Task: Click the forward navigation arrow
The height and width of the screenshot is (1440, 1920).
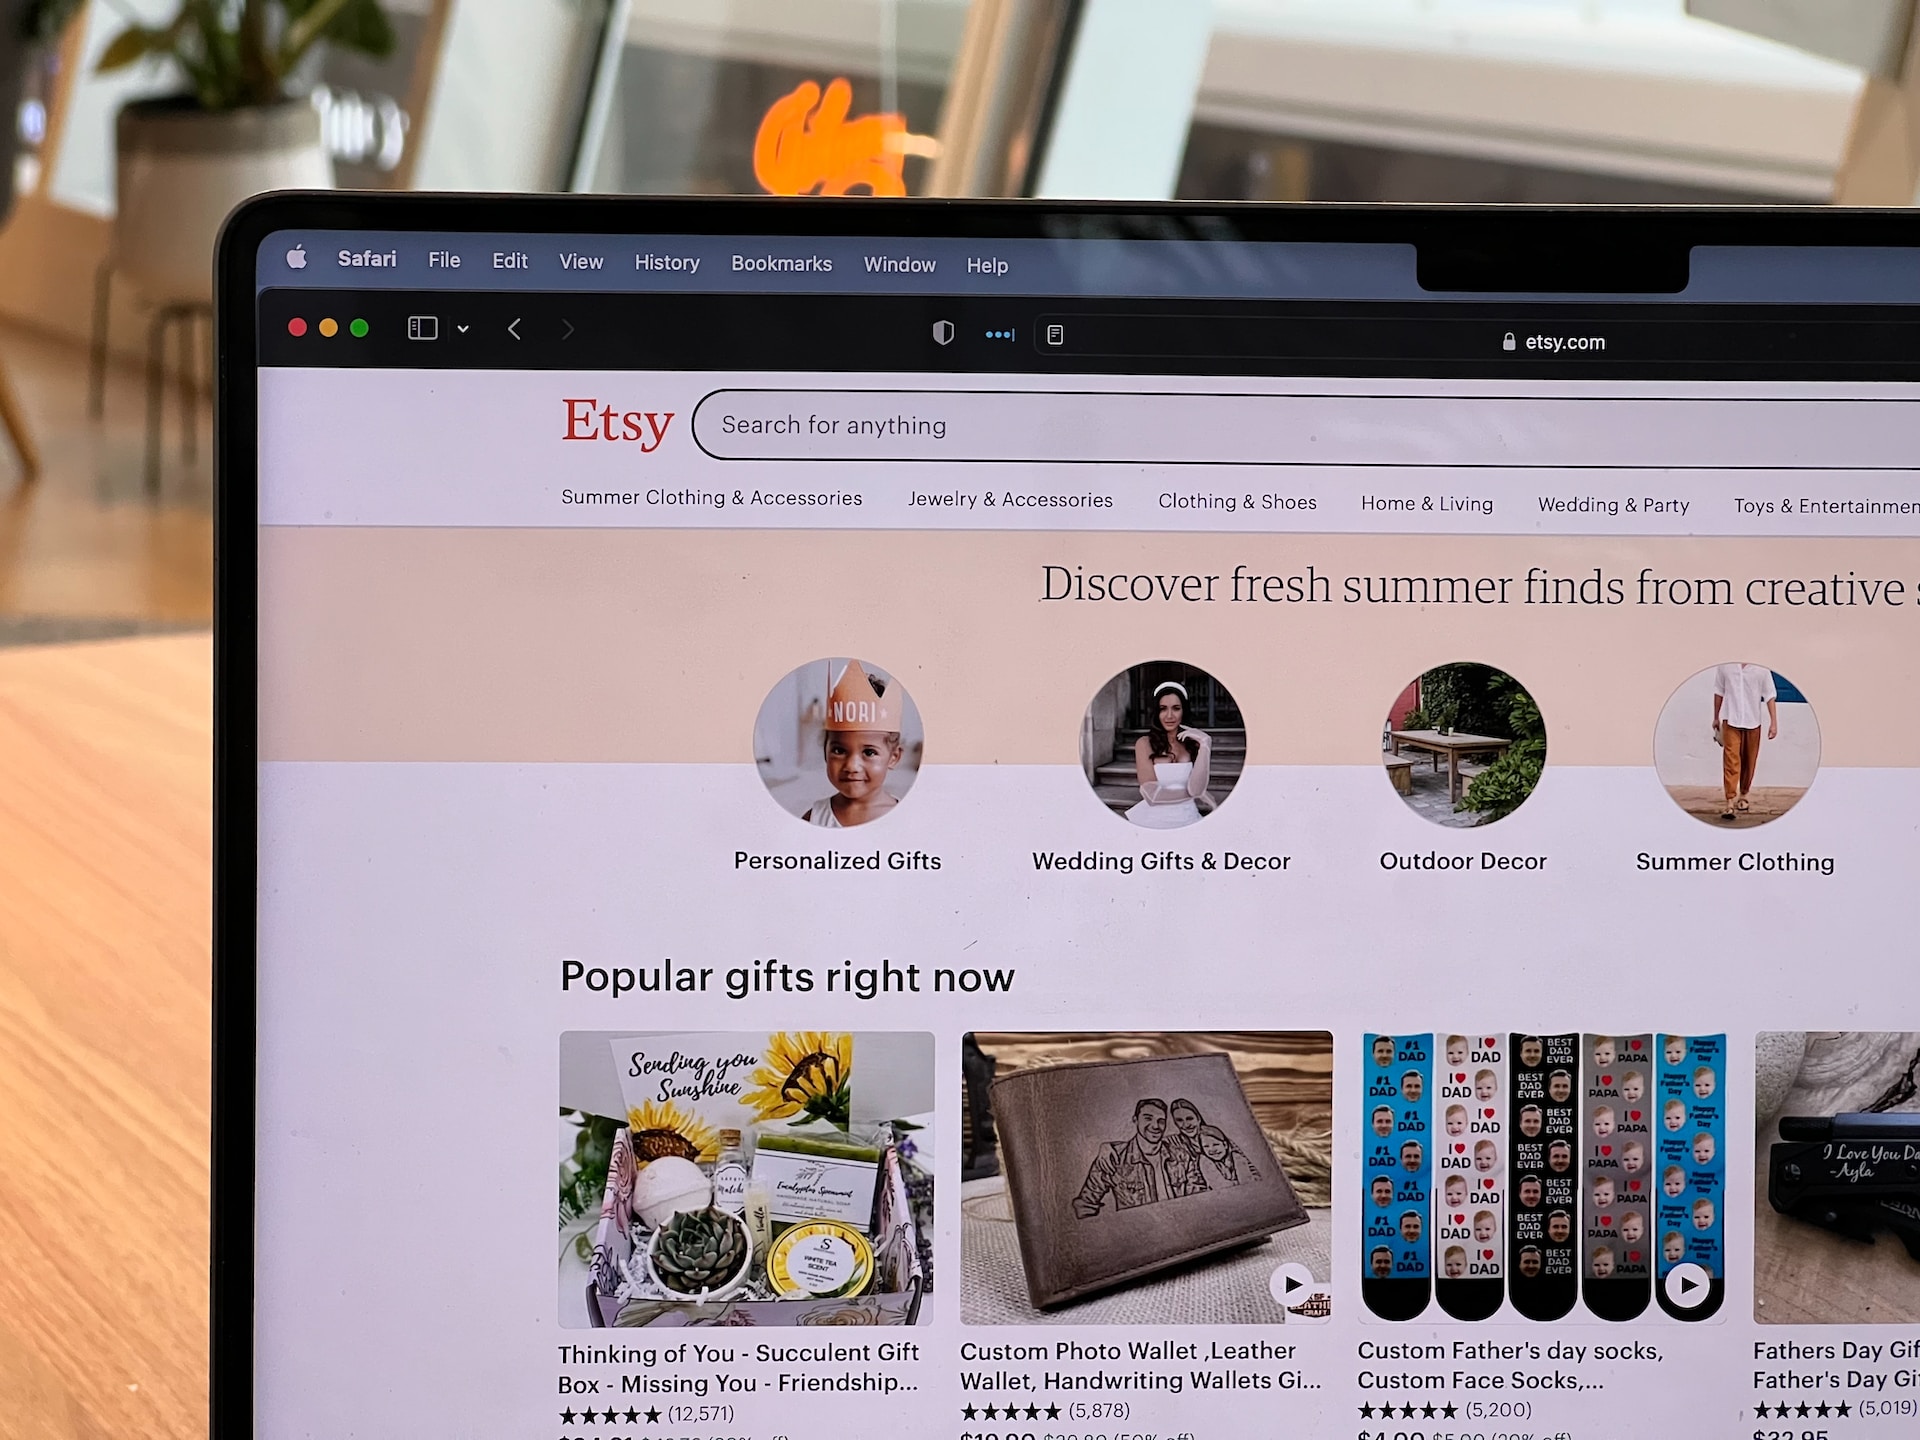Action: (x=567, y=330)
